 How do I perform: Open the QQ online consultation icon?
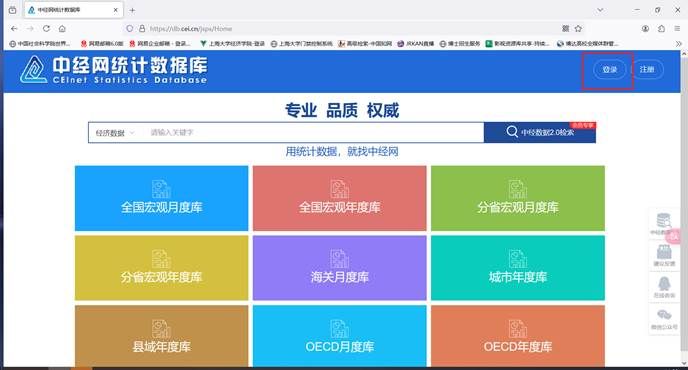click(664, 287)
